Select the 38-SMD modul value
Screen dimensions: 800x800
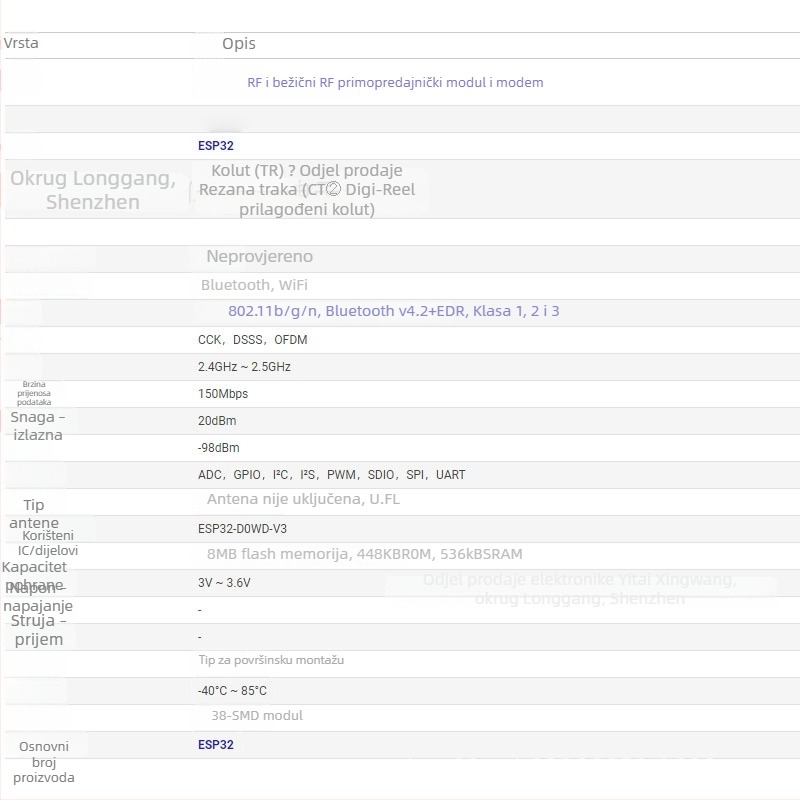257,715
